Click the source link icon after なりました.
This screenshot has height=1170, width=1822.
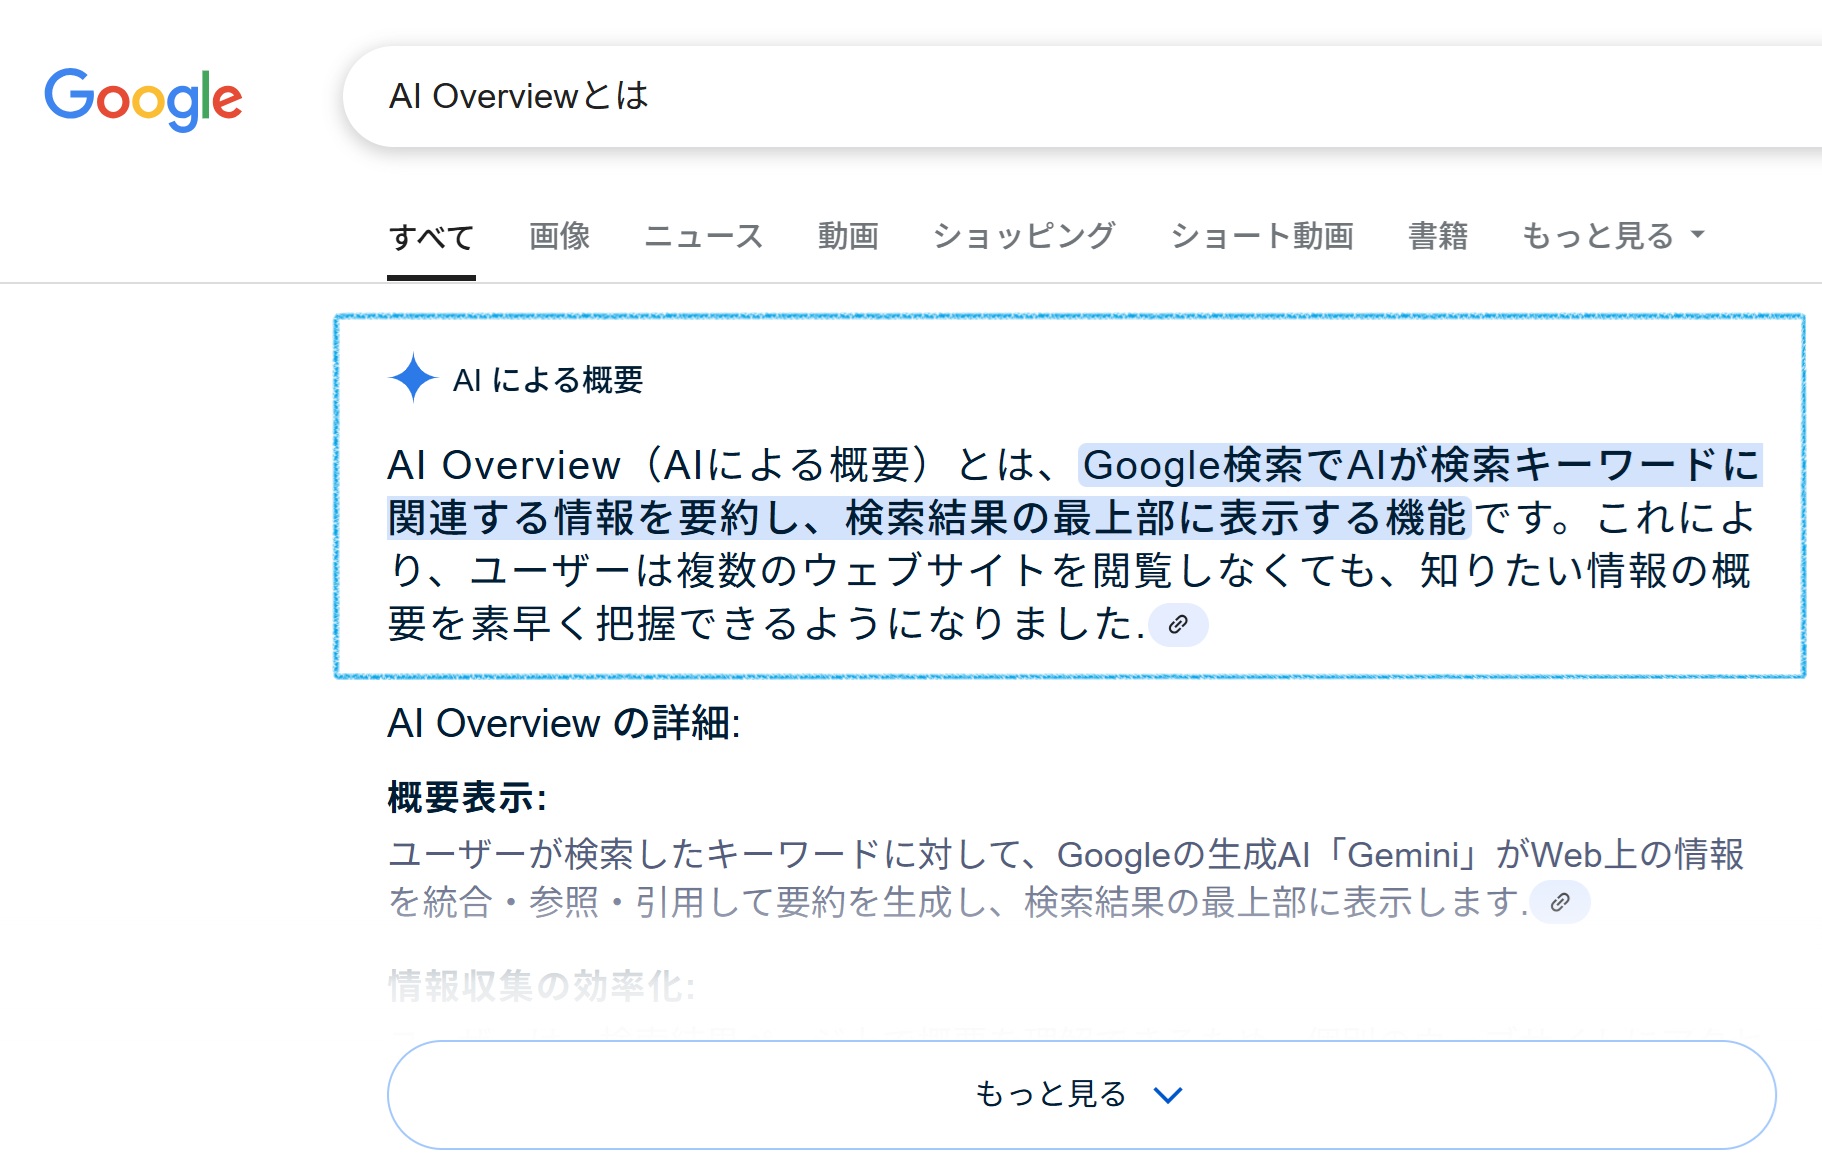click(1178, 625)
